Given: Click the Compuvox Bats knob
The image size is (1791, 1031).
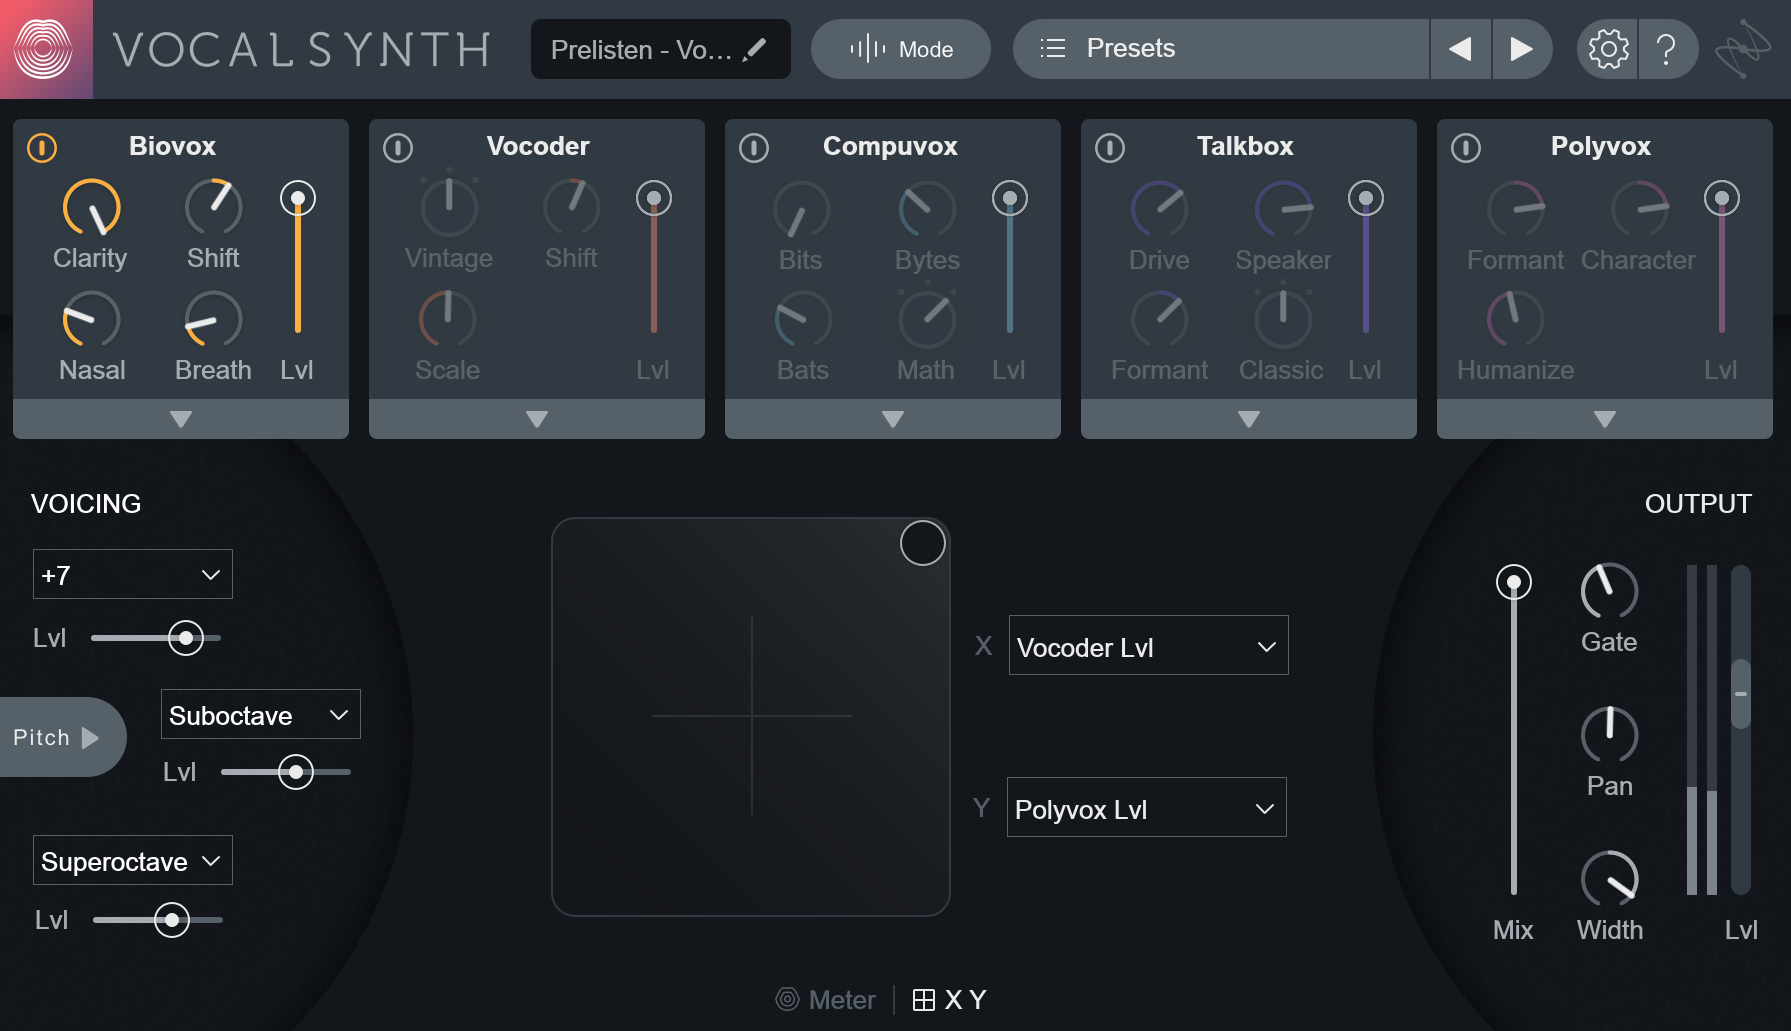Looking at the screenshot, I should [x=803, y=320].
